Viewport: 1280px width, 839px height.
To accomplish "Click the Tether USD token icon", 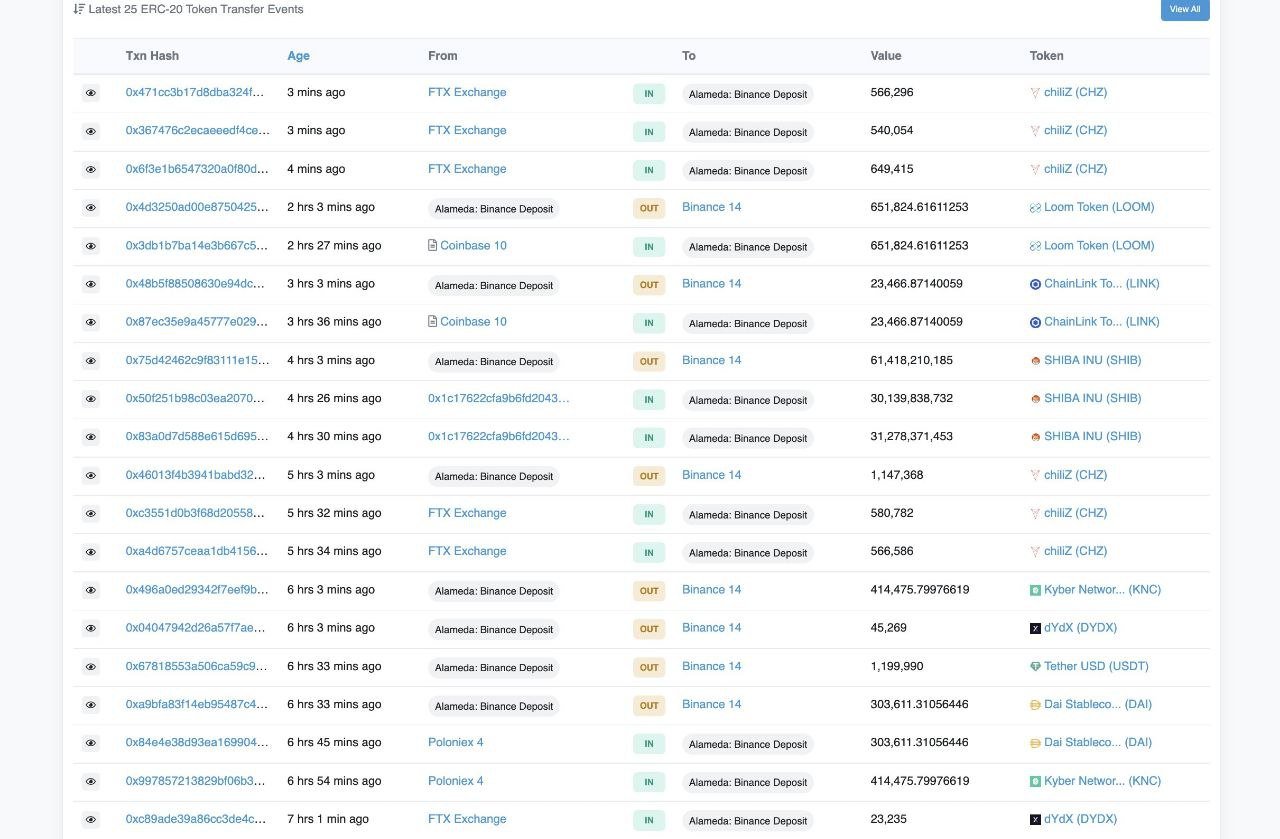I will pos(1034,666).
